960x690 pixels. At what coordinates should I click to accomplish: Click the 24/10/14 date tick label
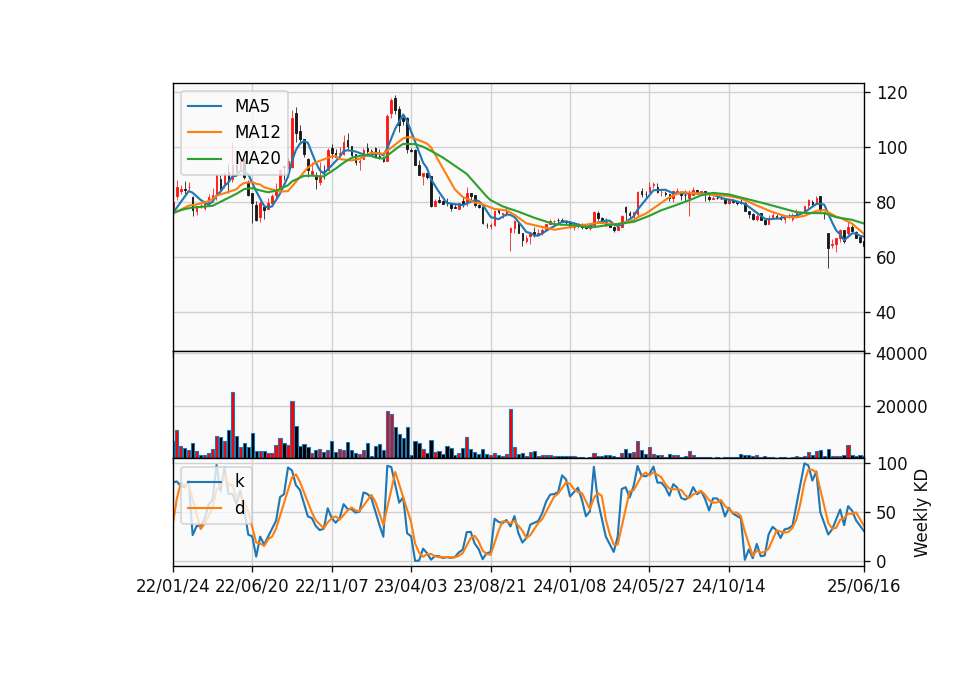[729, 587]
